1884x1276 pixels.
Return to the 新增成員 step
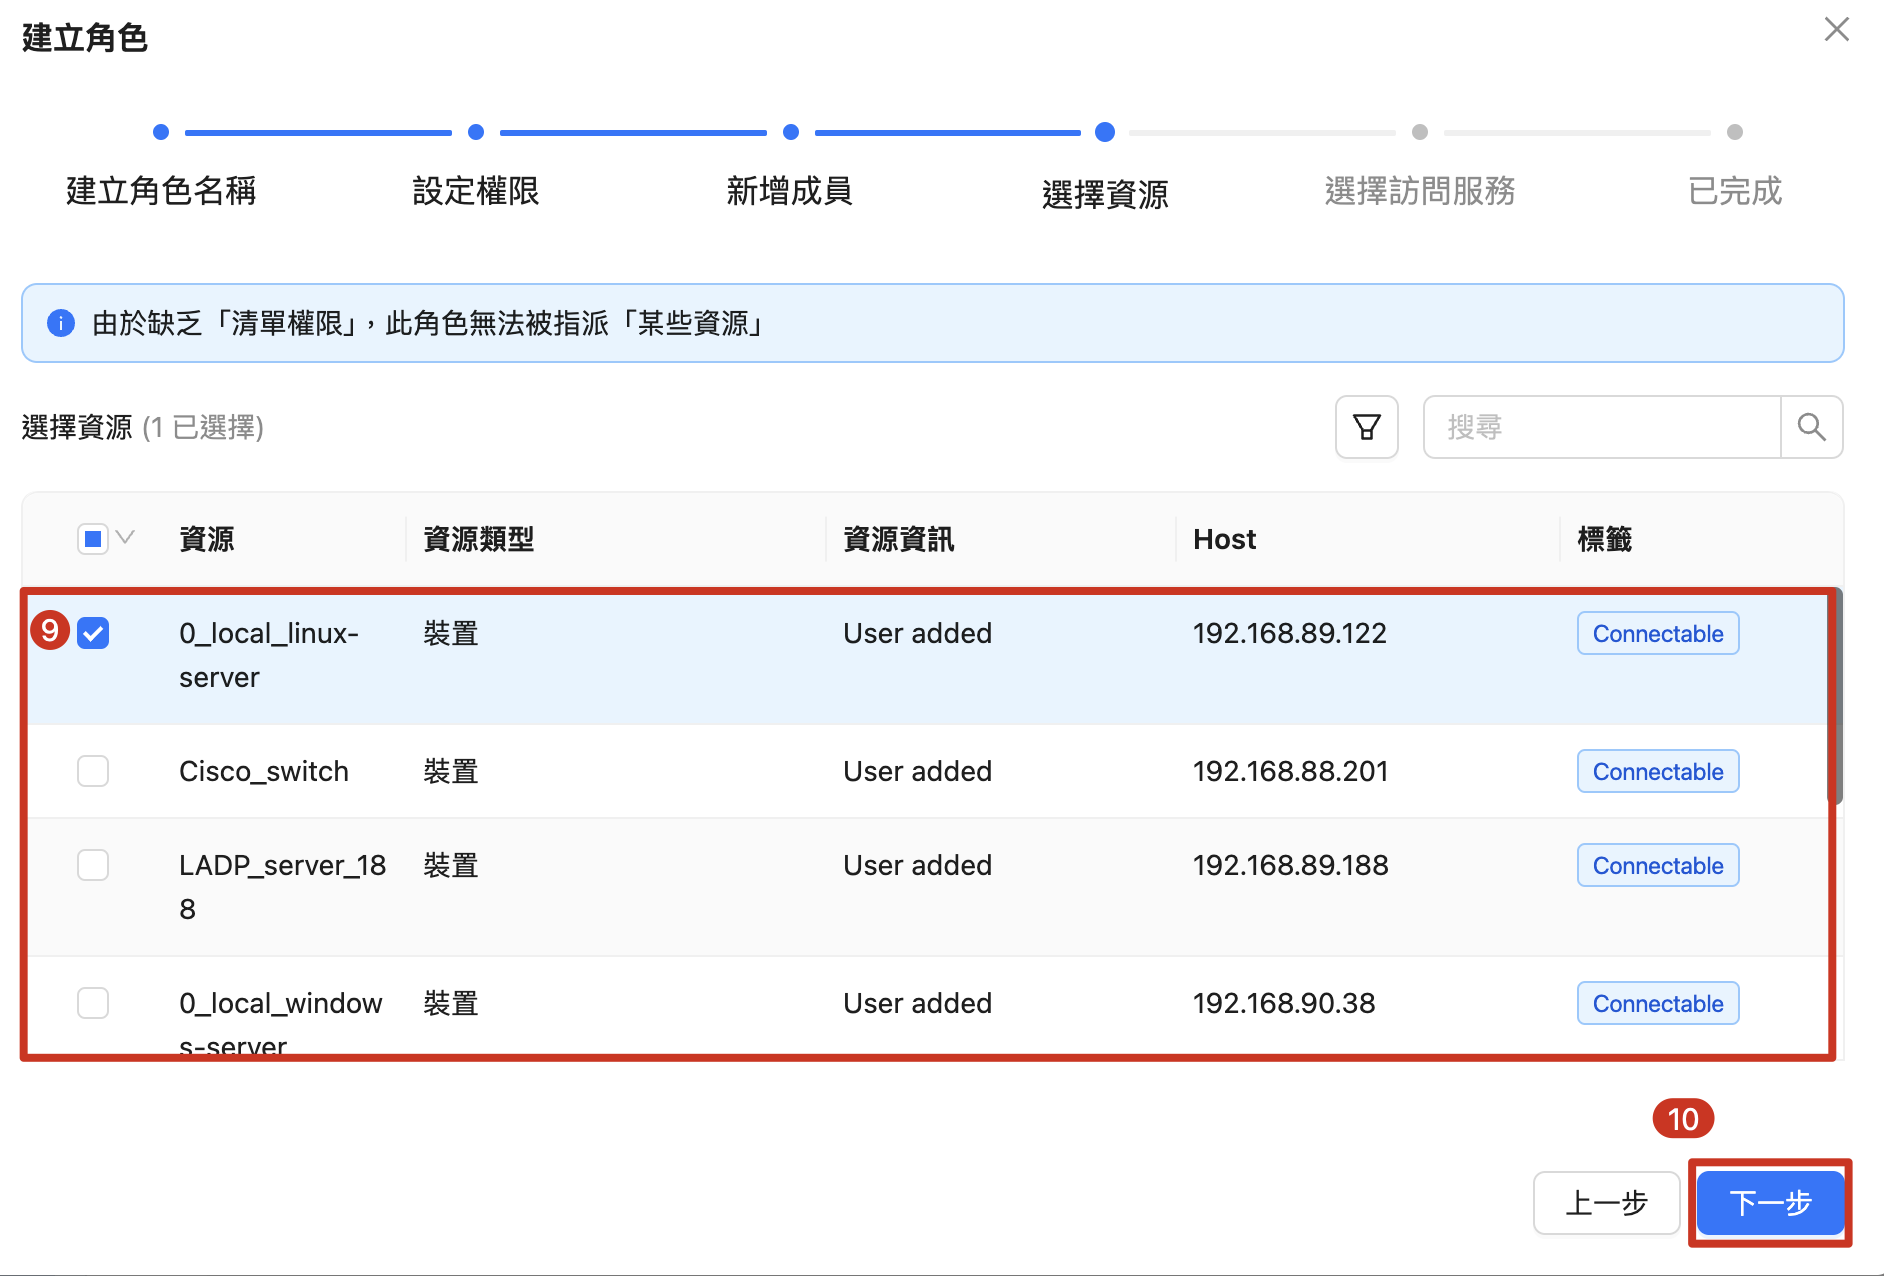coord(790,190)
